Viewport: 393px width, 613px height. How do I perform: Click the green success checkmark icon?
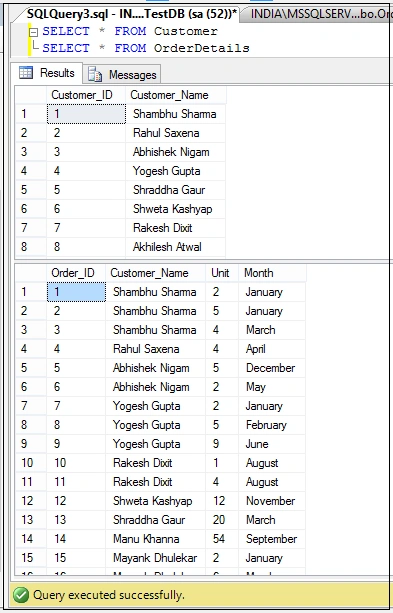(x=21, y=595)
